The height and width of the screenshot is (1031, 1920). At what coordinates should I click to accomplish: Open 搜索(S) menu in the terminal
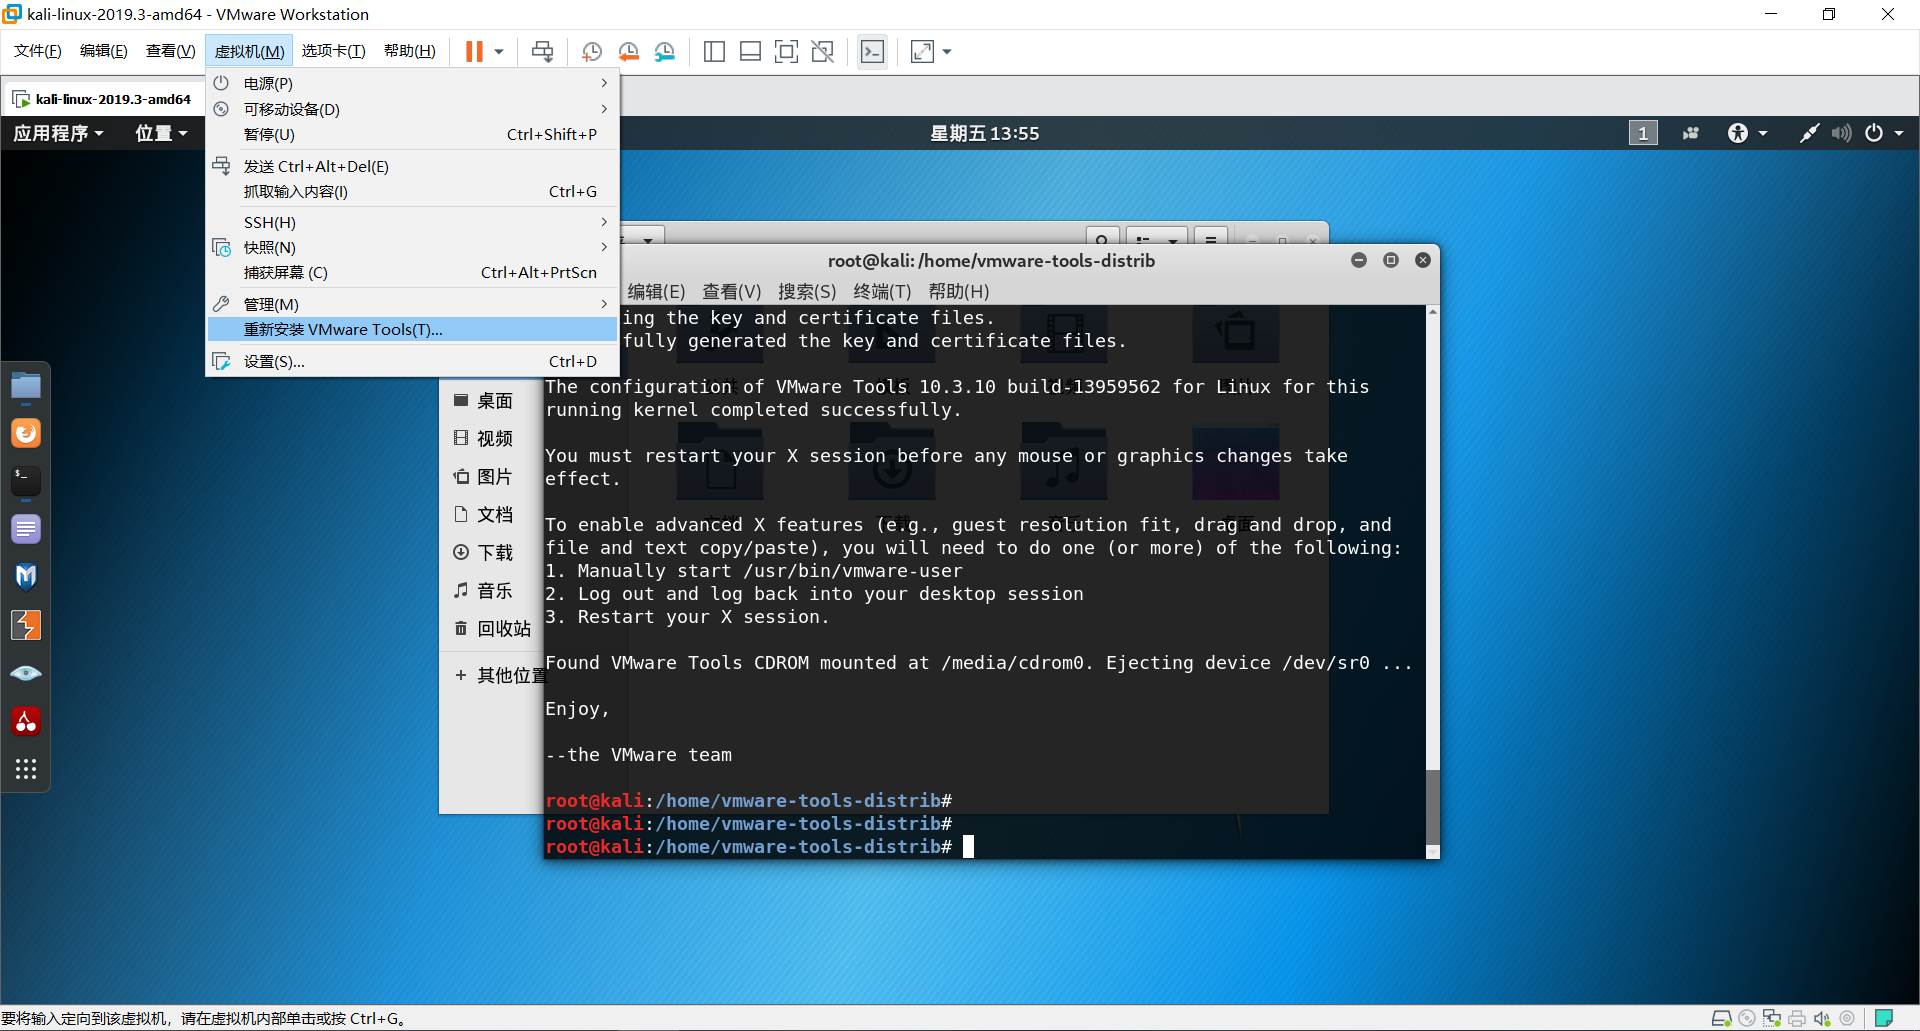coord(807,291)
